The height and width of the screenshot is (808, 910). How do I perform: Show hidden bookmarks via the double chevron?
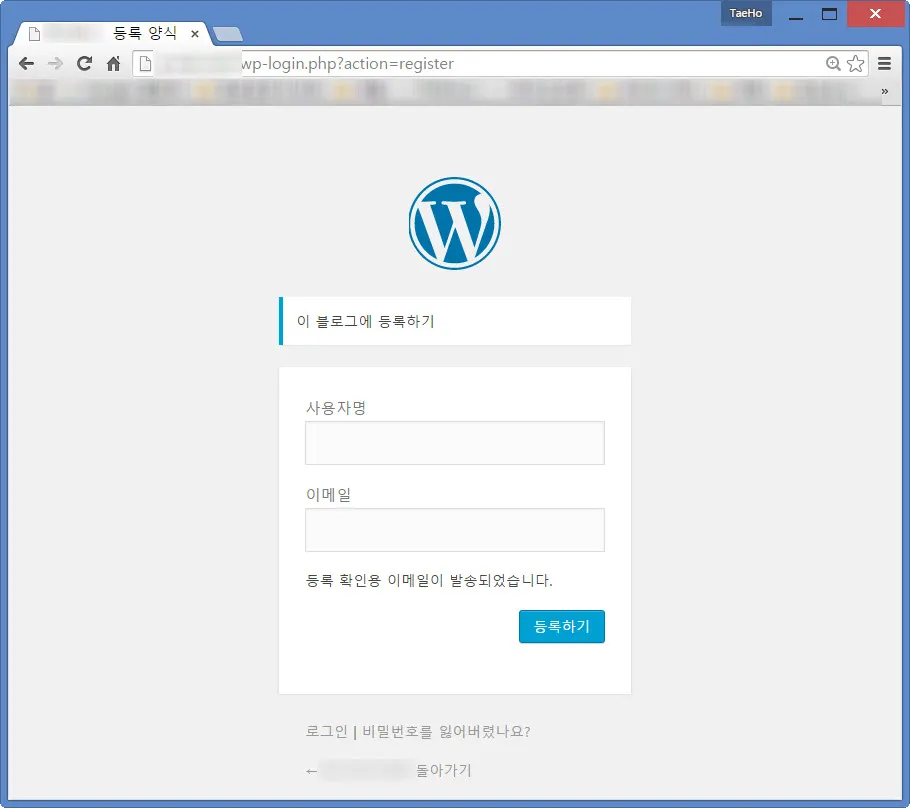tap(884, 91)
